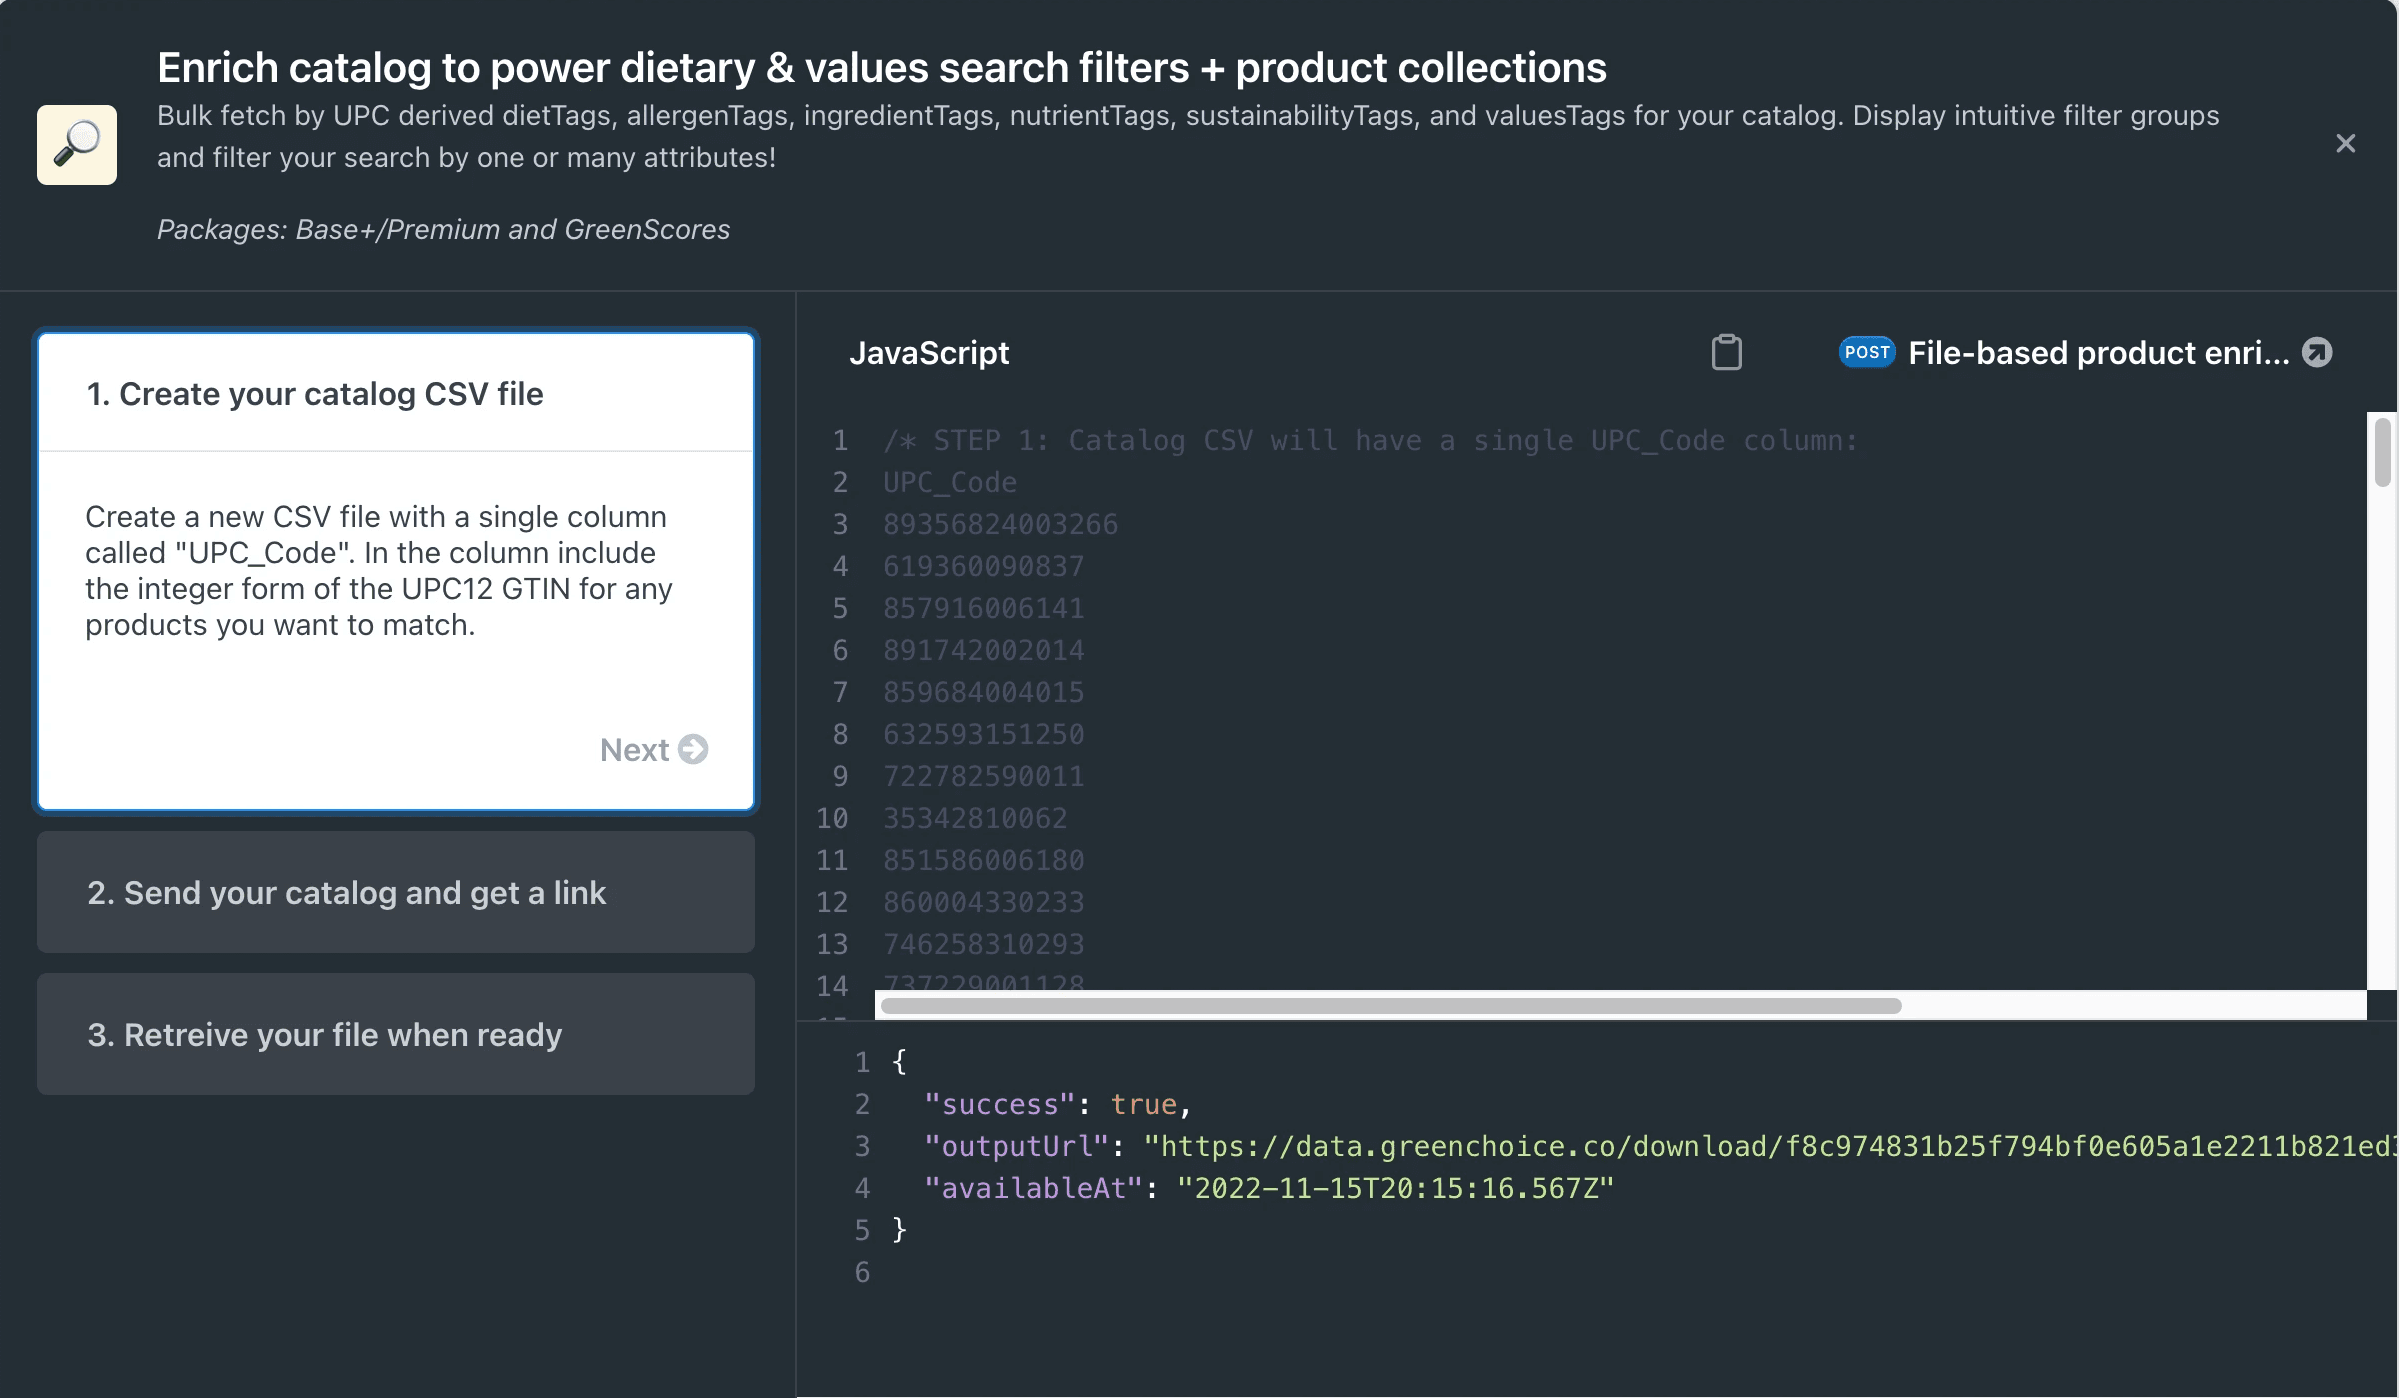Click the code panel horizontal scrollbar

pos(1390,1006)
